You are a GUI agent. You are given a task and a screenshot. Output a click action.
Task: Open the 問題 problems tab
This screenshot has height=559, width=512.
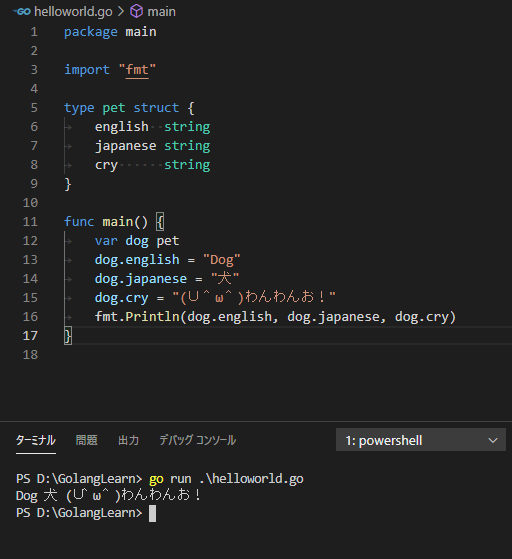click(x=87, y=440)
